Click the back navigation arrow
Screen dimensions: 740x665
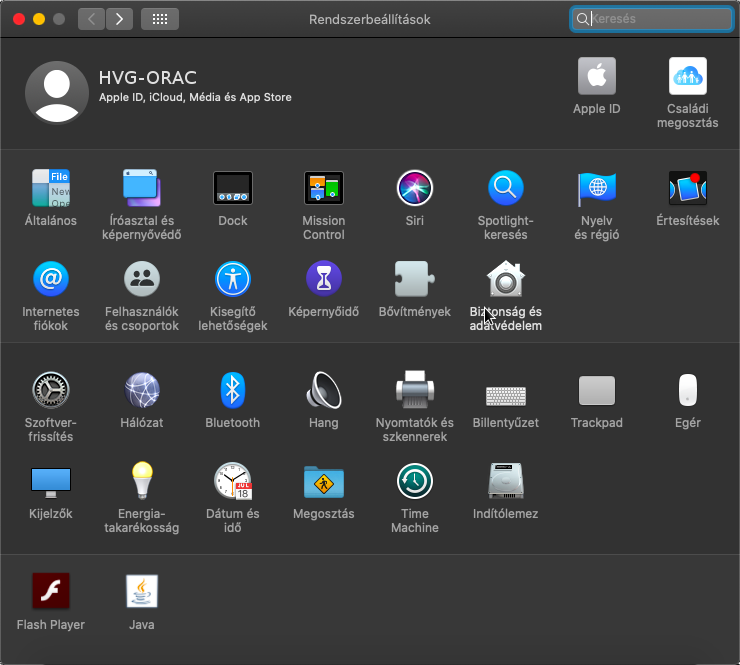(x=91, y=19)
